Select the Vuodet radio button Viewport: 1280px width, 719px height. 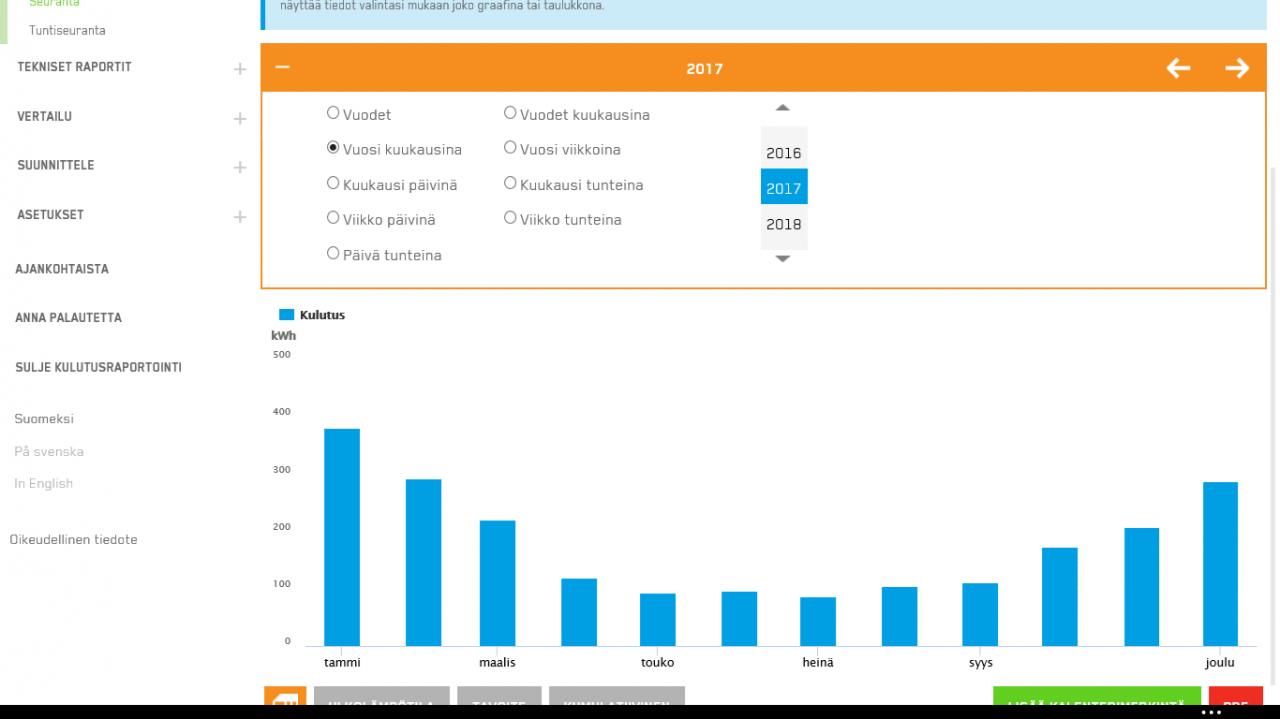click(x=334, y=114)
